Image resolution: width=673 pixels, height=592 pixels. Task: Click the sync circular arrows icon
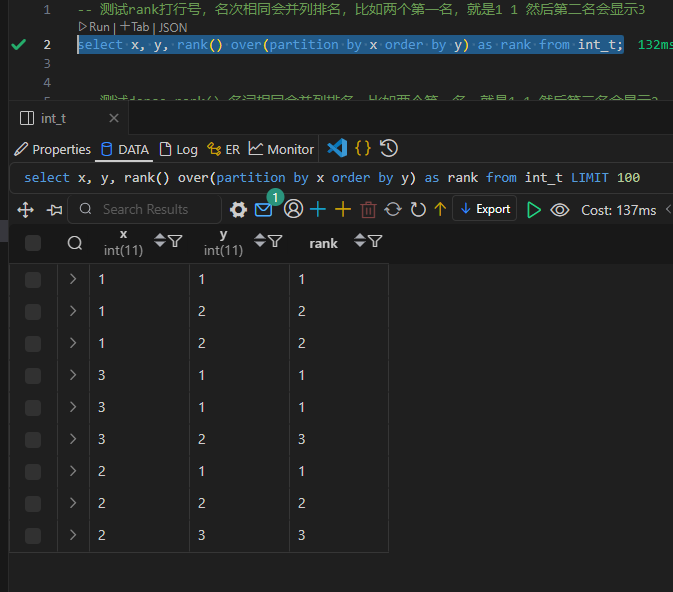(393, 209)
